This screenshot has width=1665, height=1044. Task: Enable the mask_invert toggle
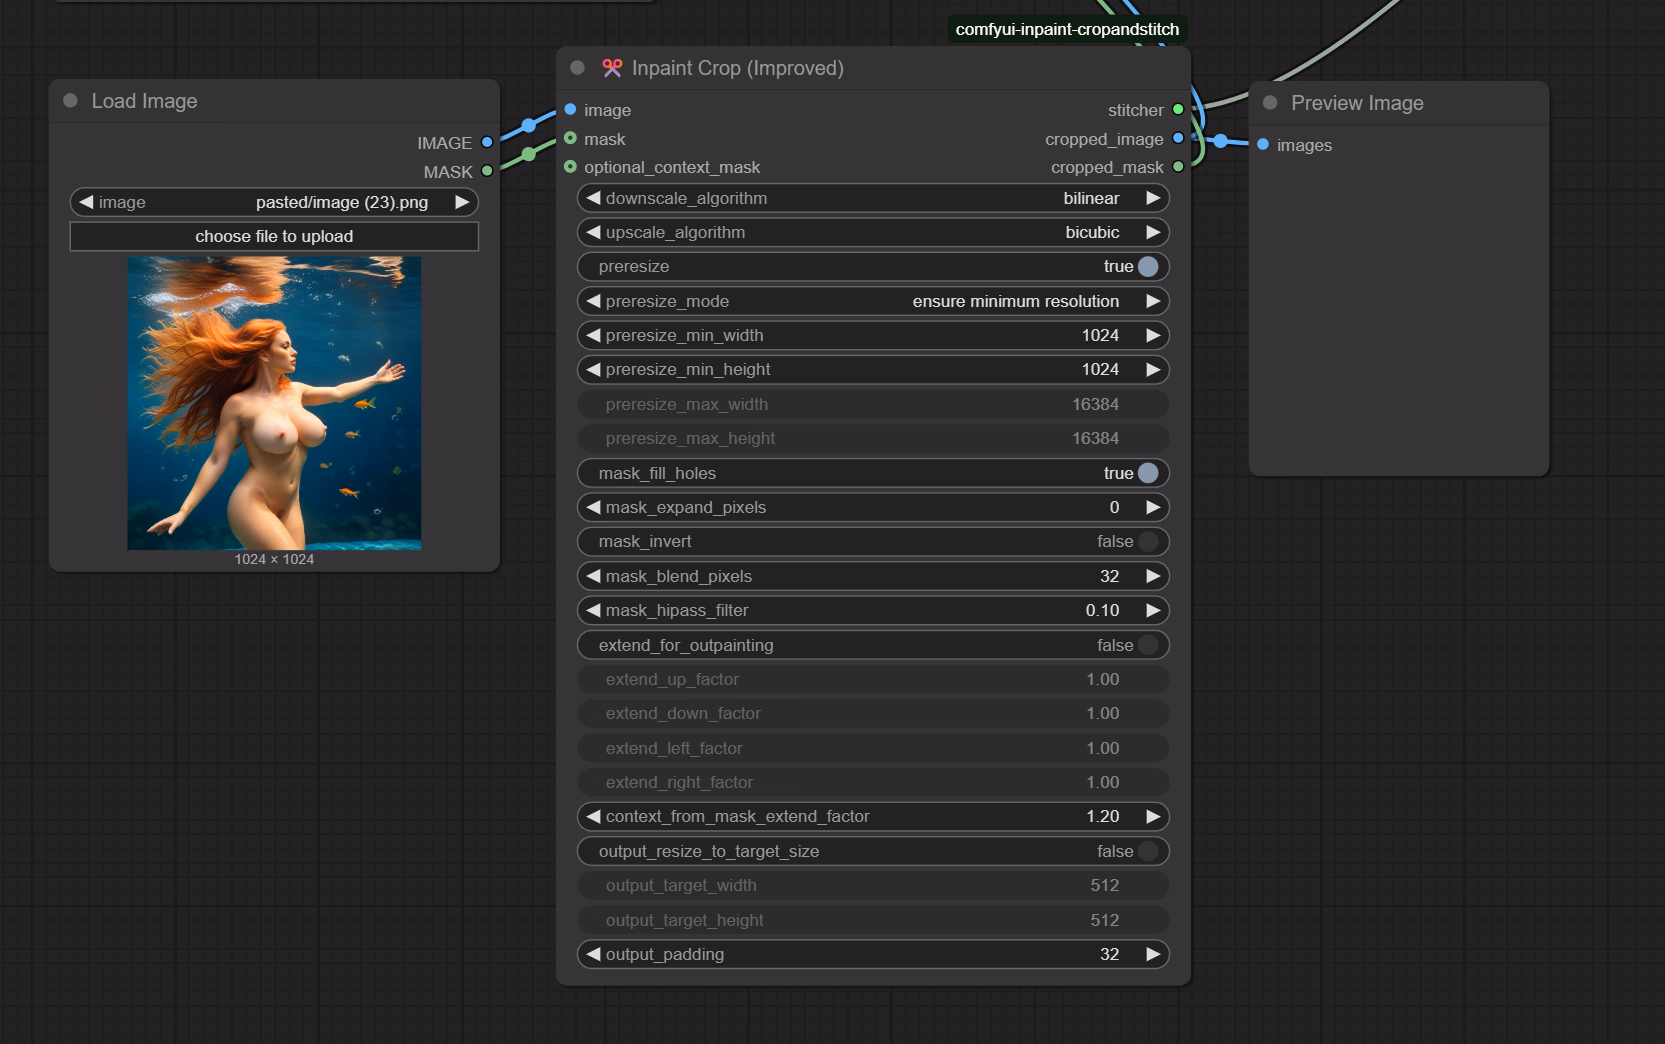(x=1148, y=542)
